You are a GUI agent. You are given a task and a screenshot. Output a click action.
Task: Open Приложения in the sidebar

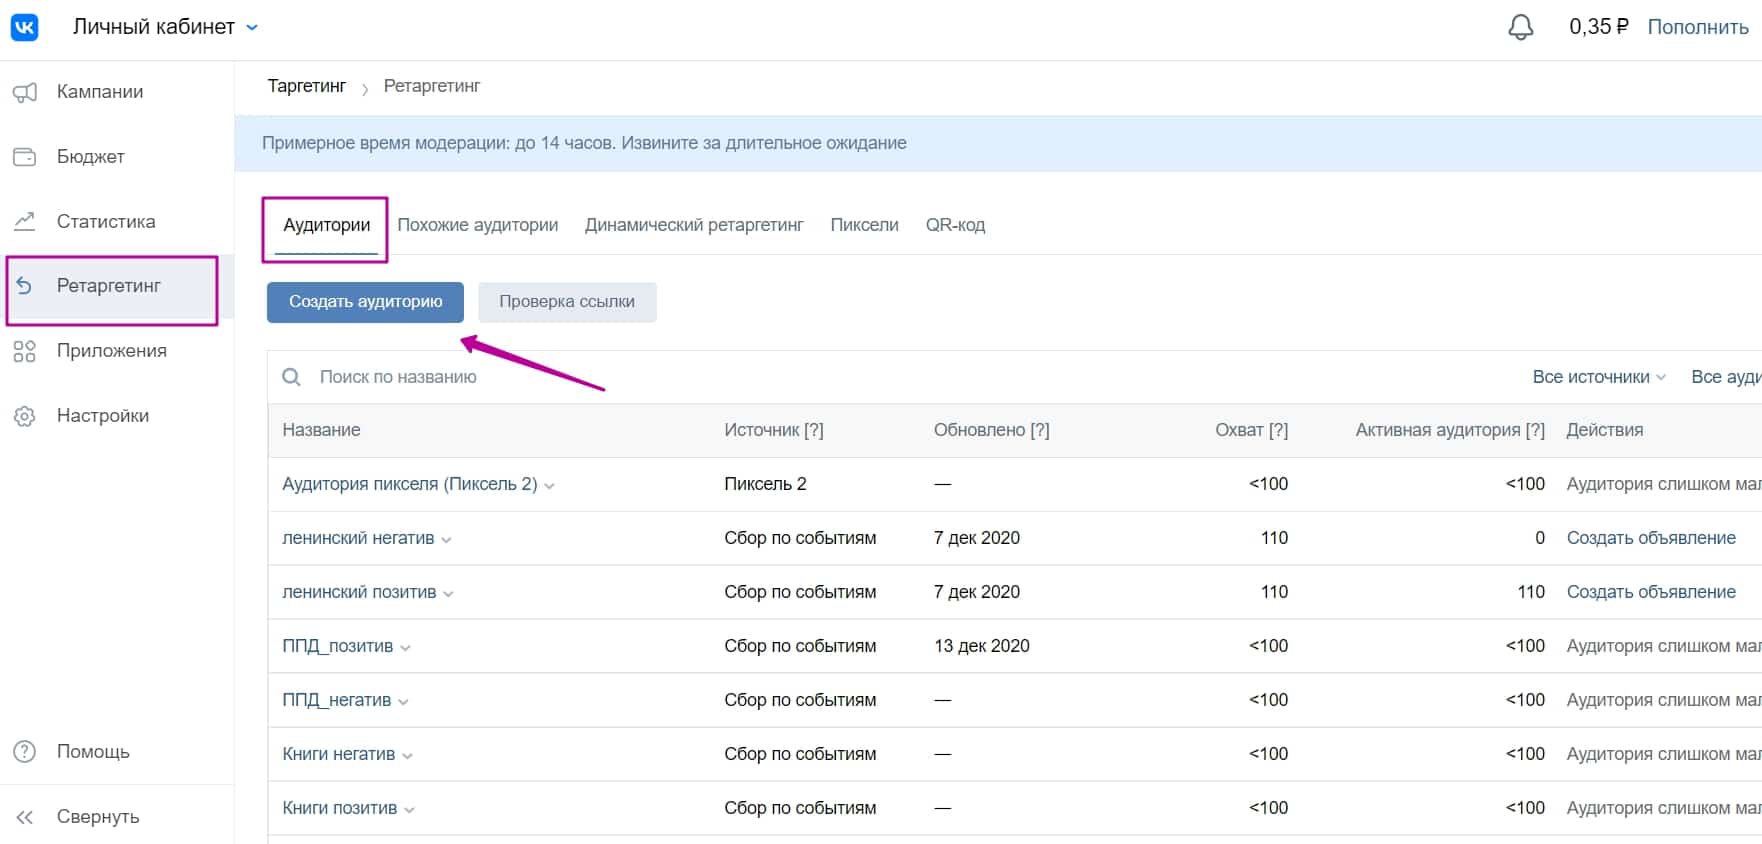coord(117,351)
